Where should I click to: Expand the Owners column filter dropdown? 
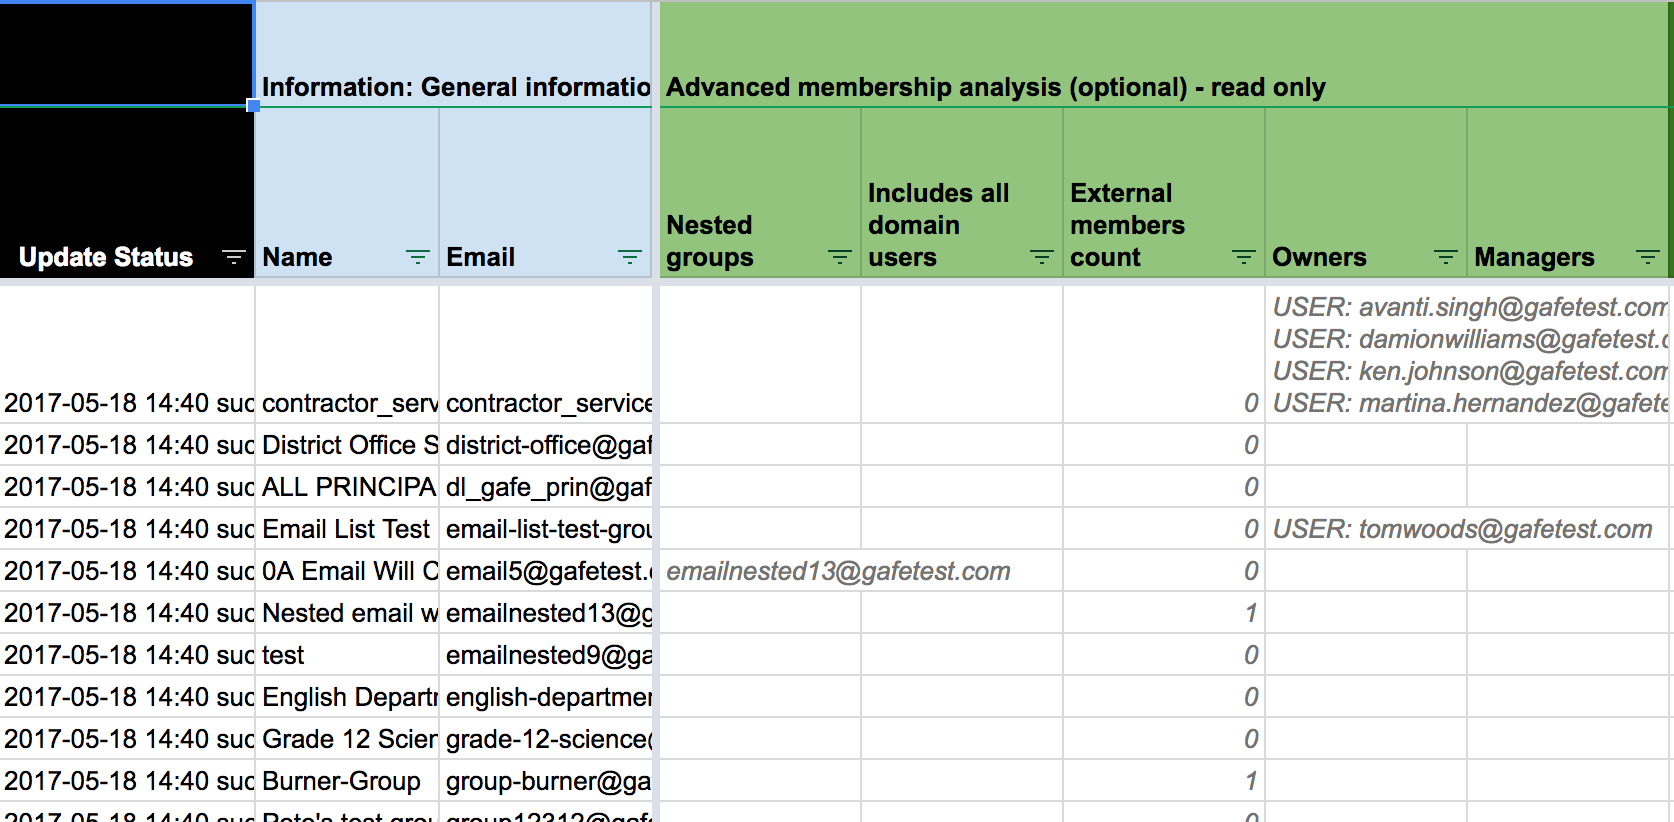(1446, 258)
